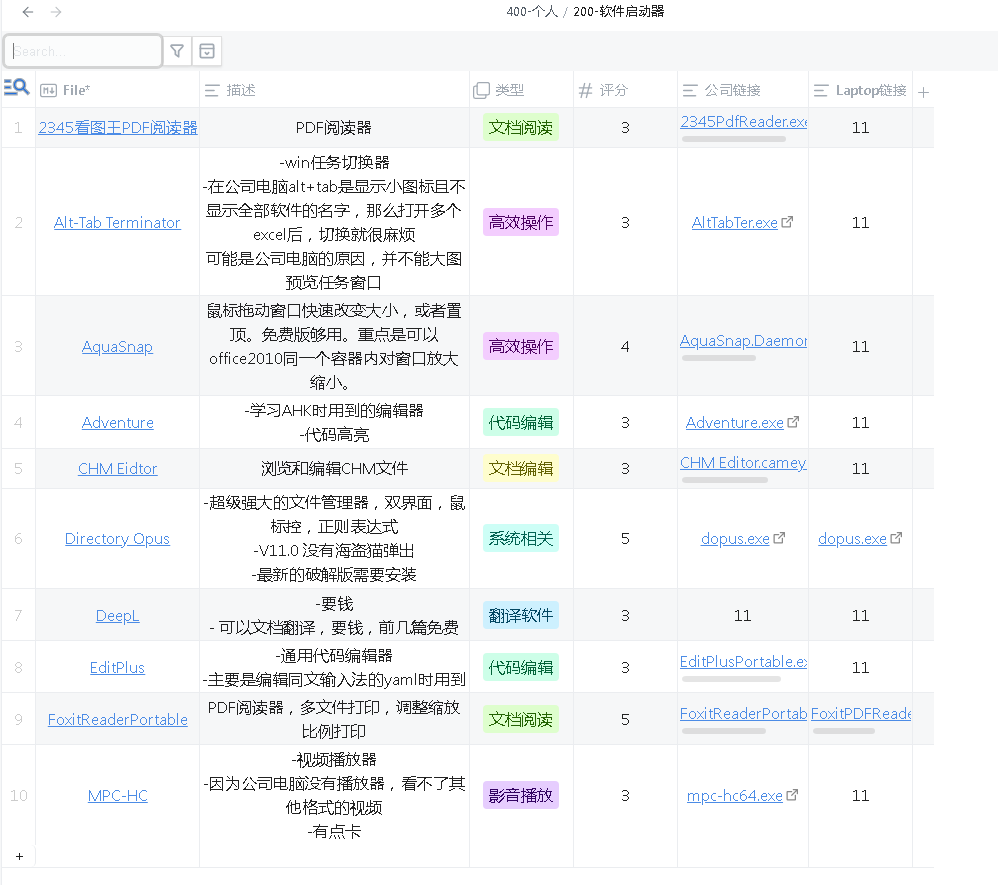This screenshot has width=998, height=885.
Task: Open Adventure.exe company link
Action: point(734,422)
